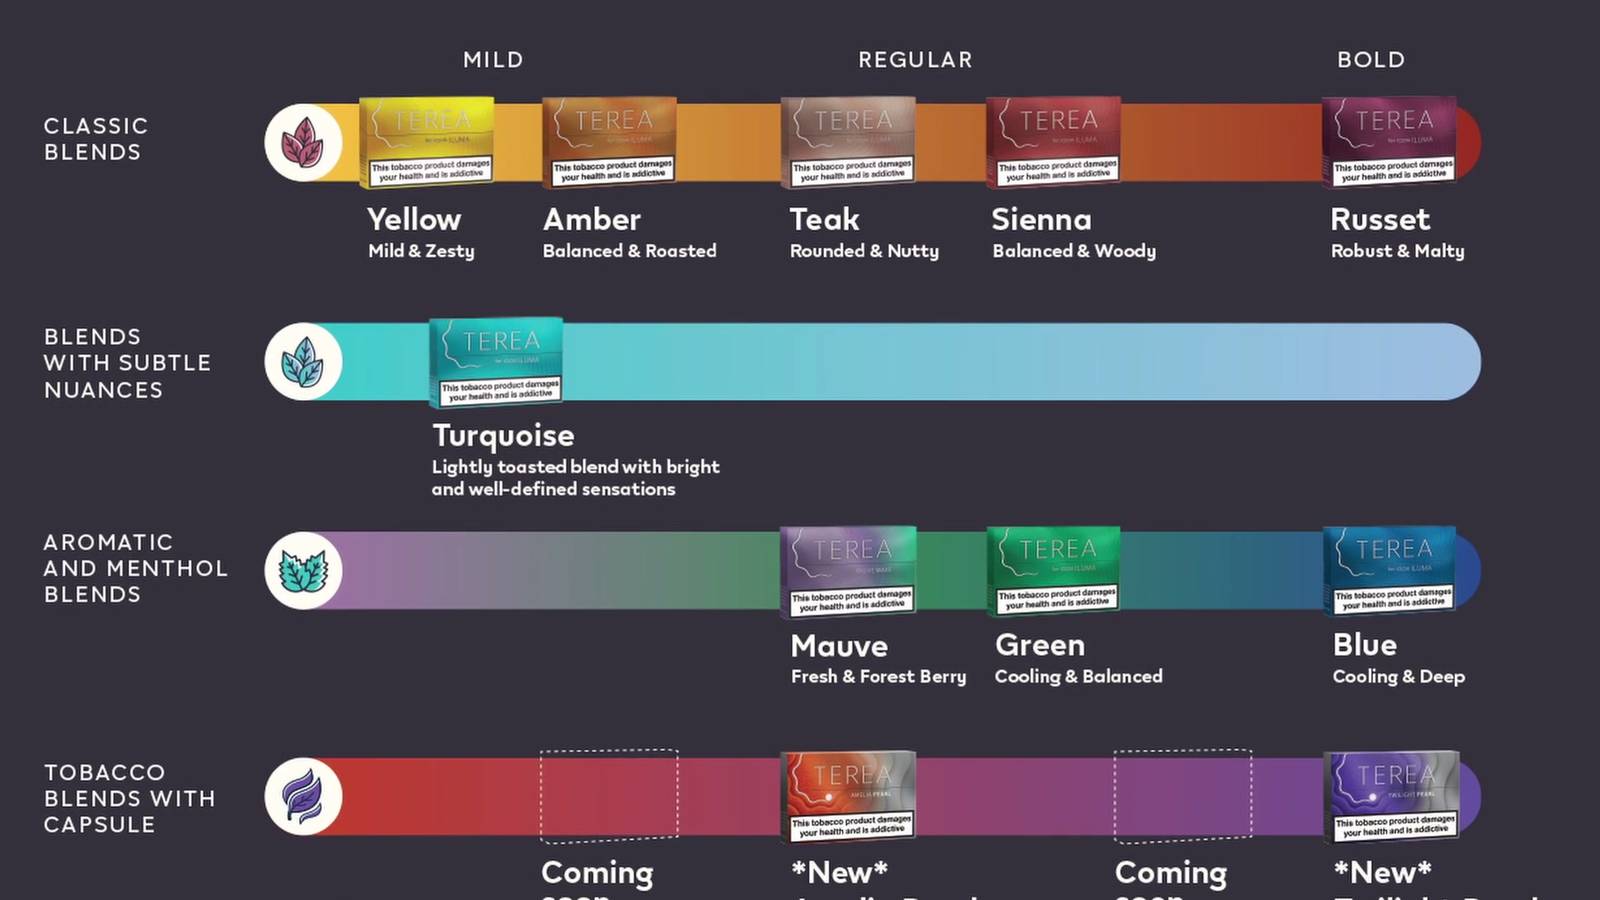Click the Mild & Zesty description
Screen dimensions: 1600x900
coord(421,251)
